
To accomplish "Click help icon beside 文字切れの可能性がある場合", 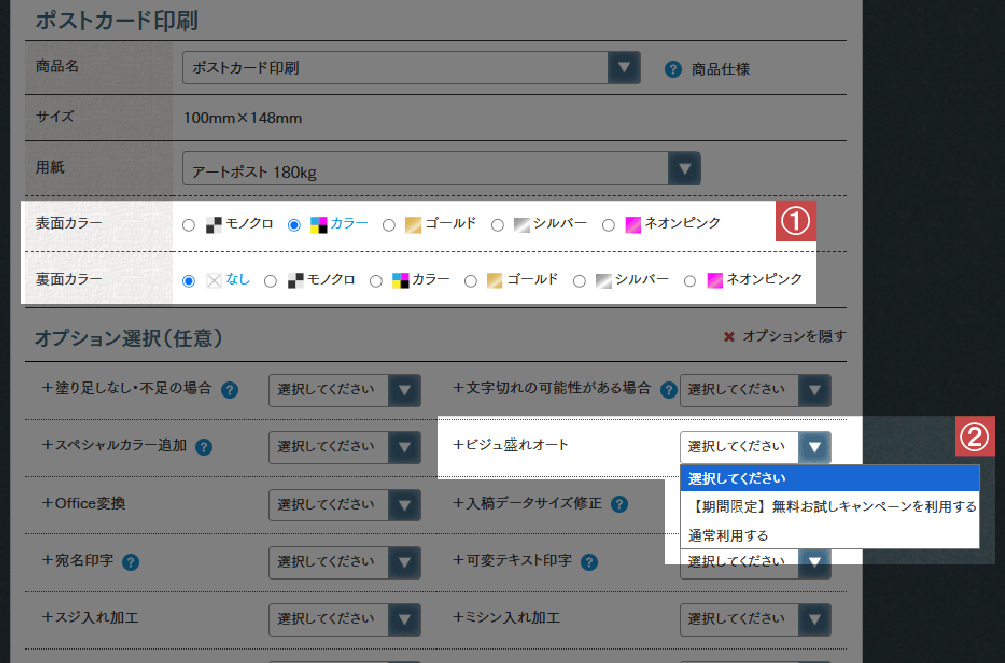I will [x=669, y=390].
